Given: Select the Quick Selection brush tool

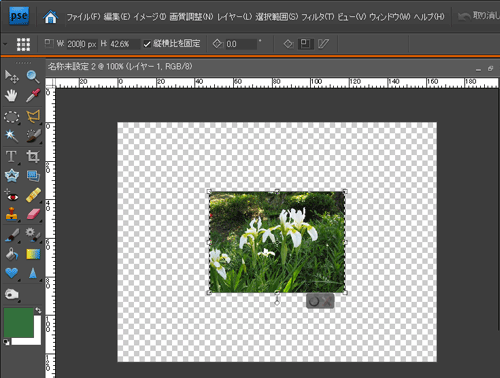Looking at the screenshot, I should (x=33, y=136).
